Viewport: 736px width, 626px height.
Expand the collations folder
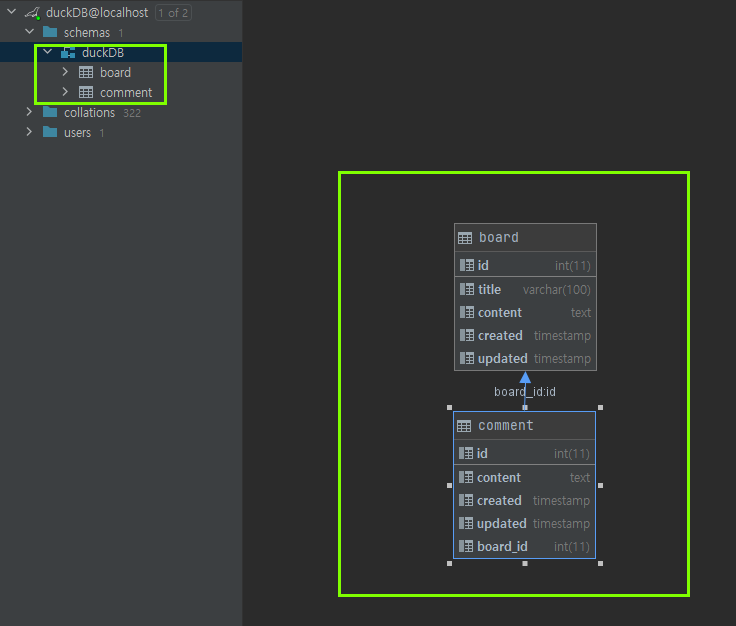29,112
